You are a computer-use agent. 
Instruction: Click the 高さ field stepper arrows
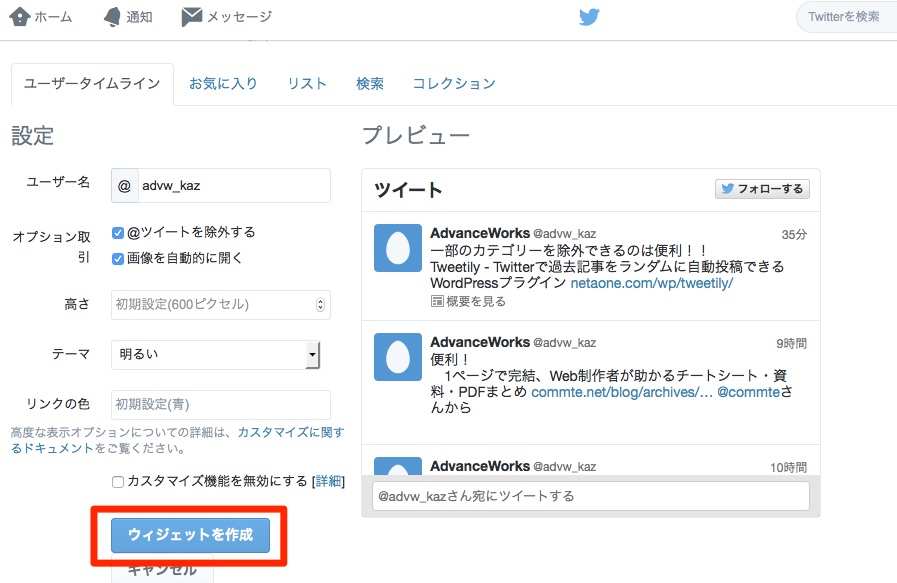click(320, 304)
